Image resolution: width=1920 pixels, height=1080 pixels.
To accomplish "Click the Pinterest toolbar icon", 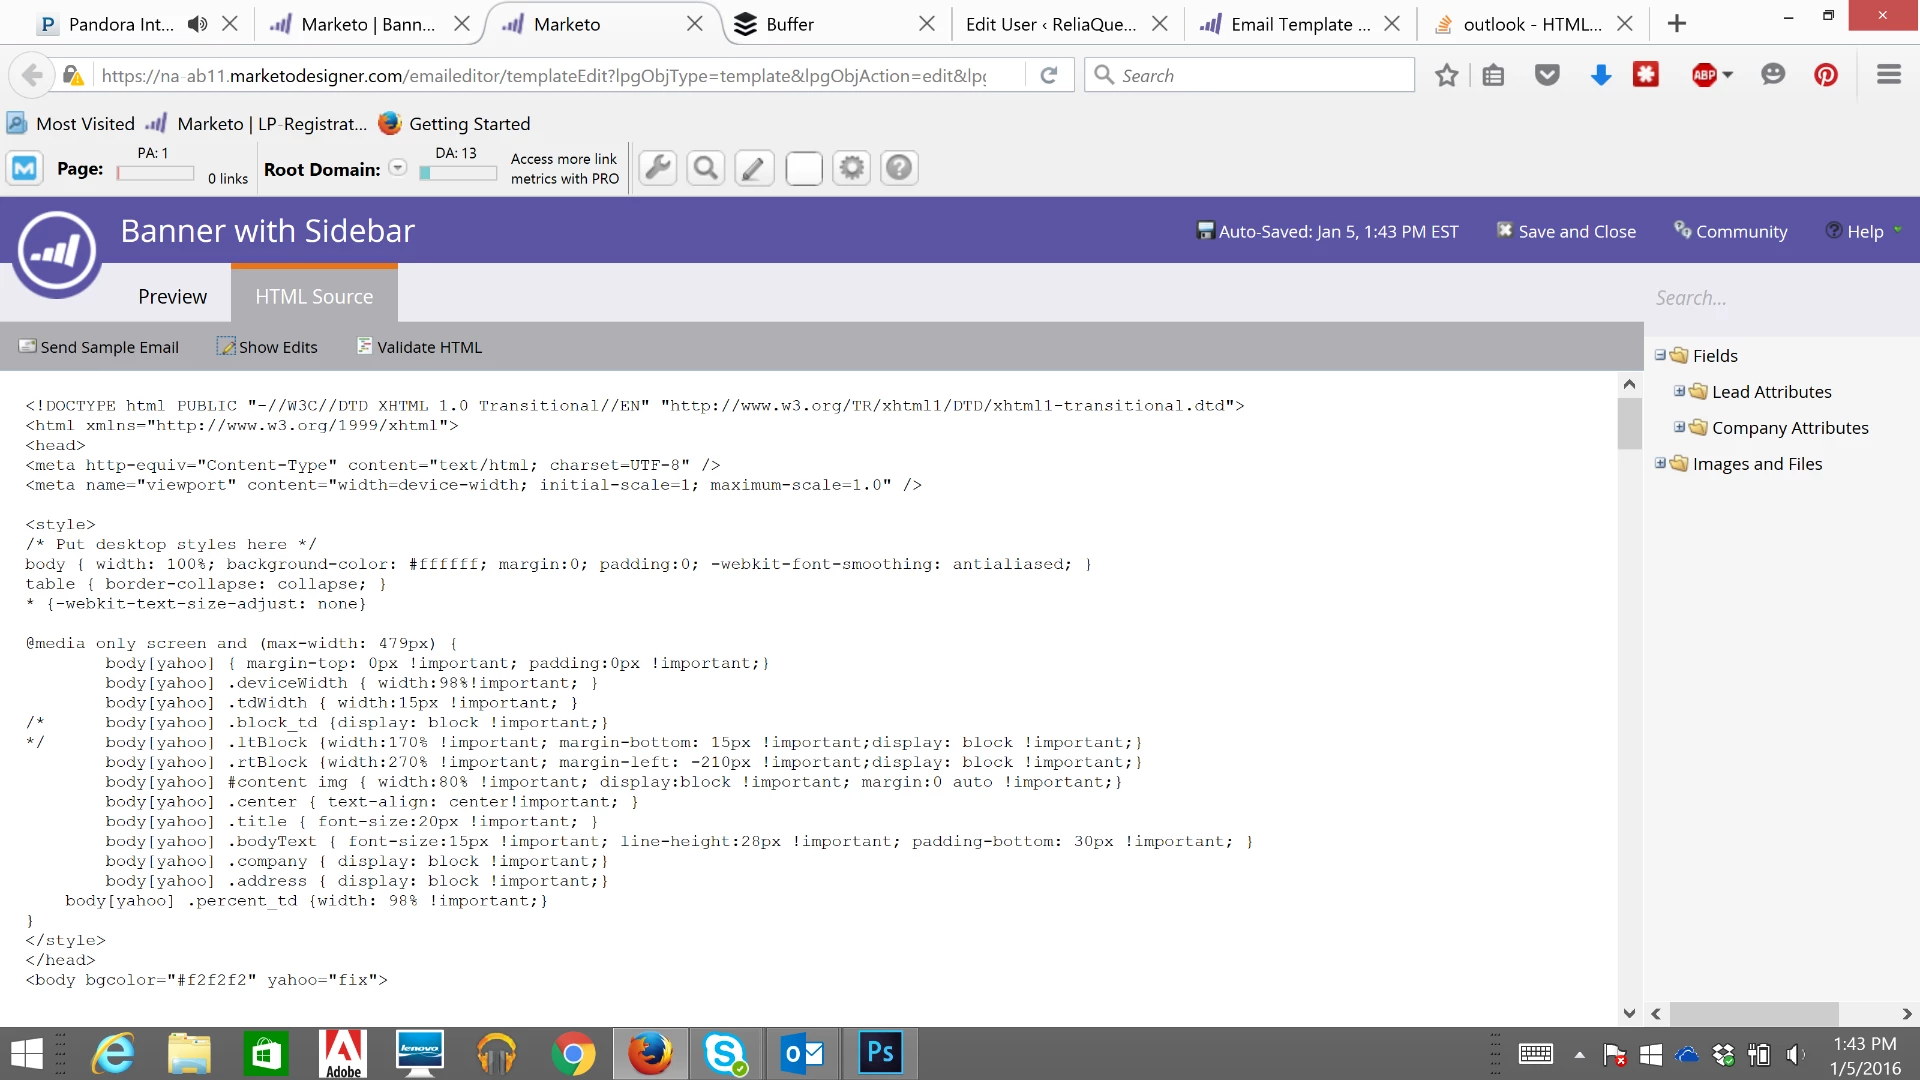I will pyautogui.click(x=1826, y=75).
